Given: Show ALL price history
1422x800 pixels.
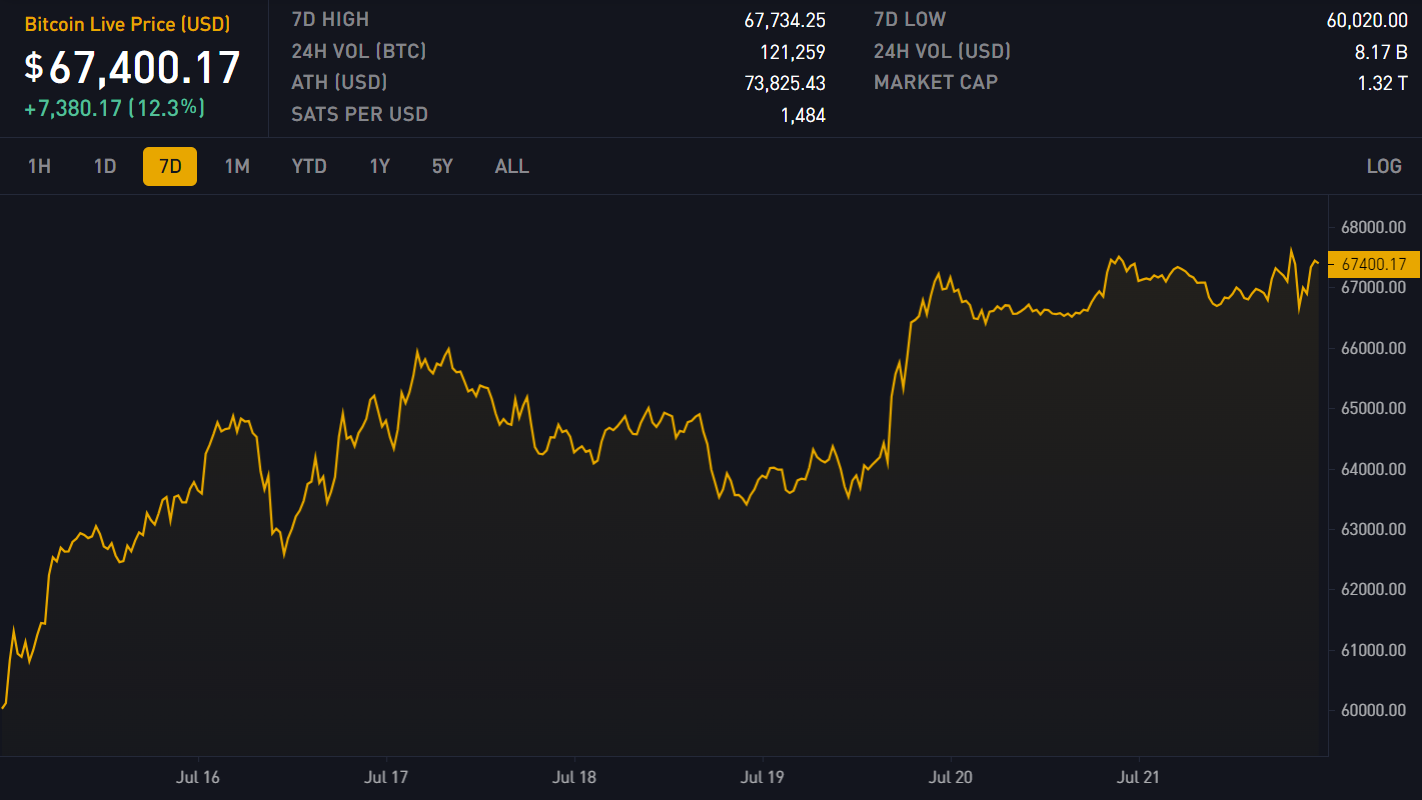Looking at the screenshot, I should 512,166.
